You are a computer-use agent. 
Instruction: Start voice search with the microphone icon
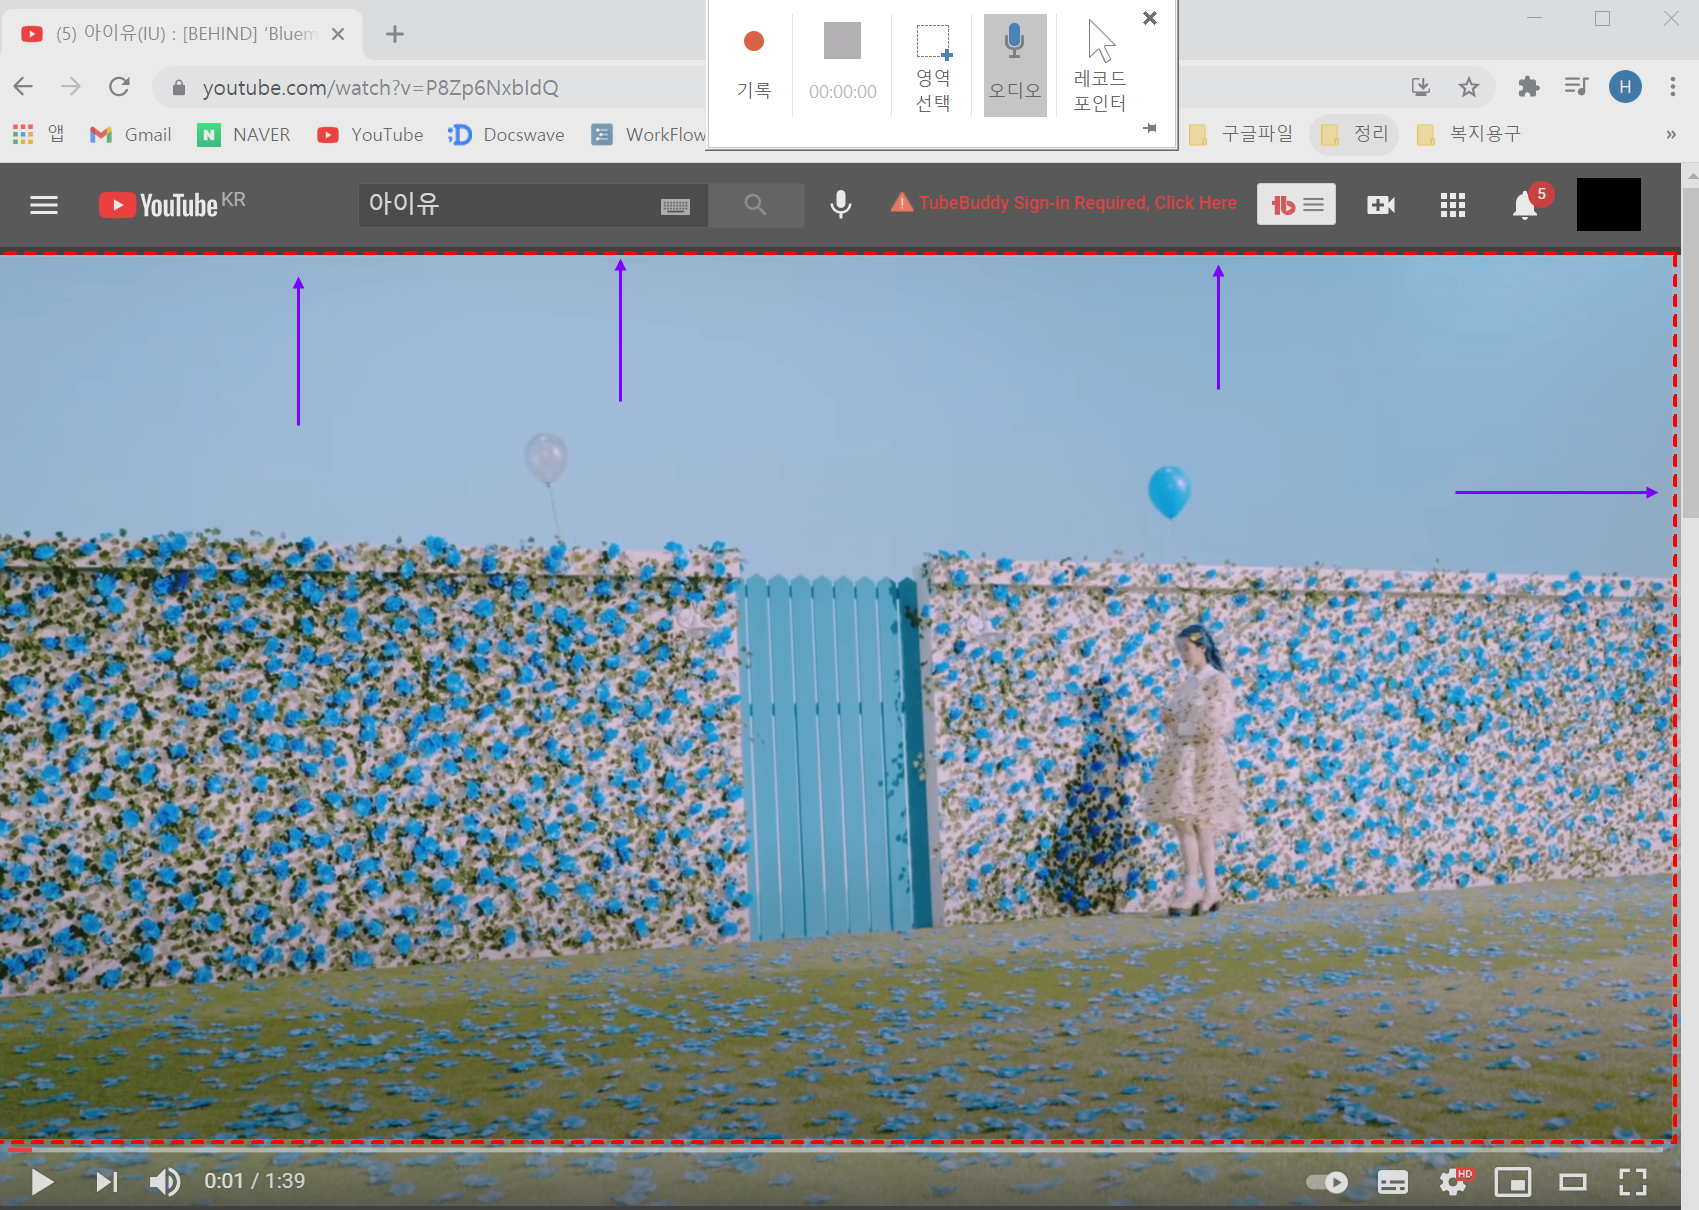841,204
